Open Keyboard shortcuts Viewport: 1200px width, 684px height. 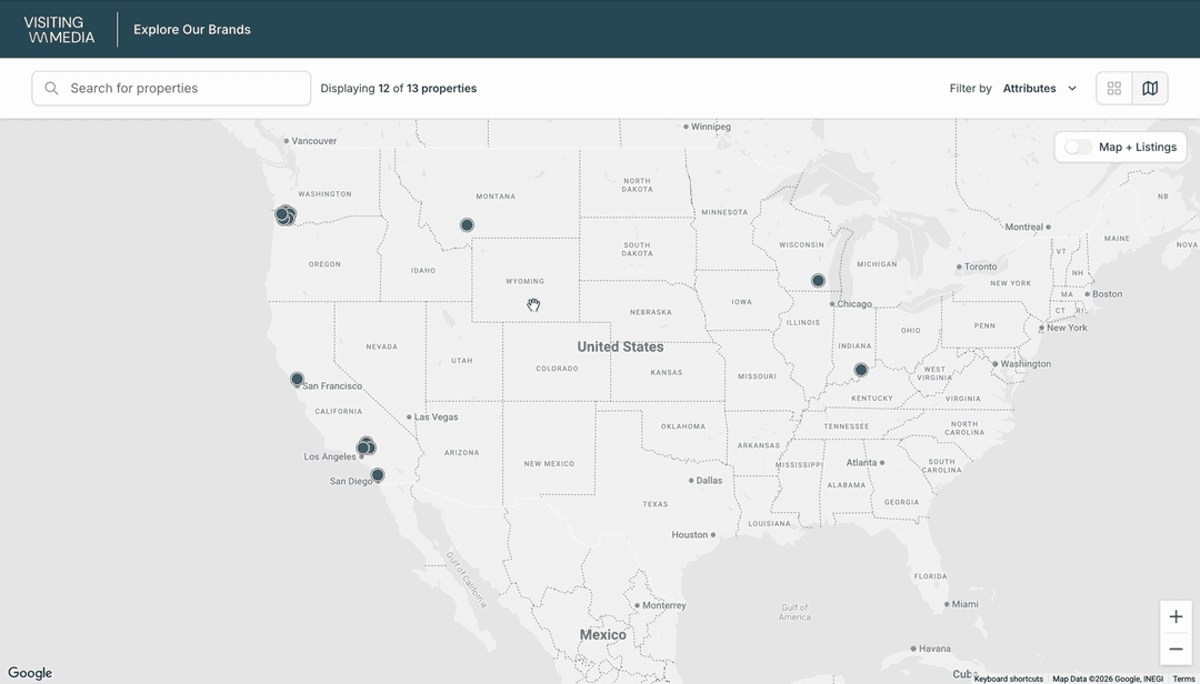1008,679
